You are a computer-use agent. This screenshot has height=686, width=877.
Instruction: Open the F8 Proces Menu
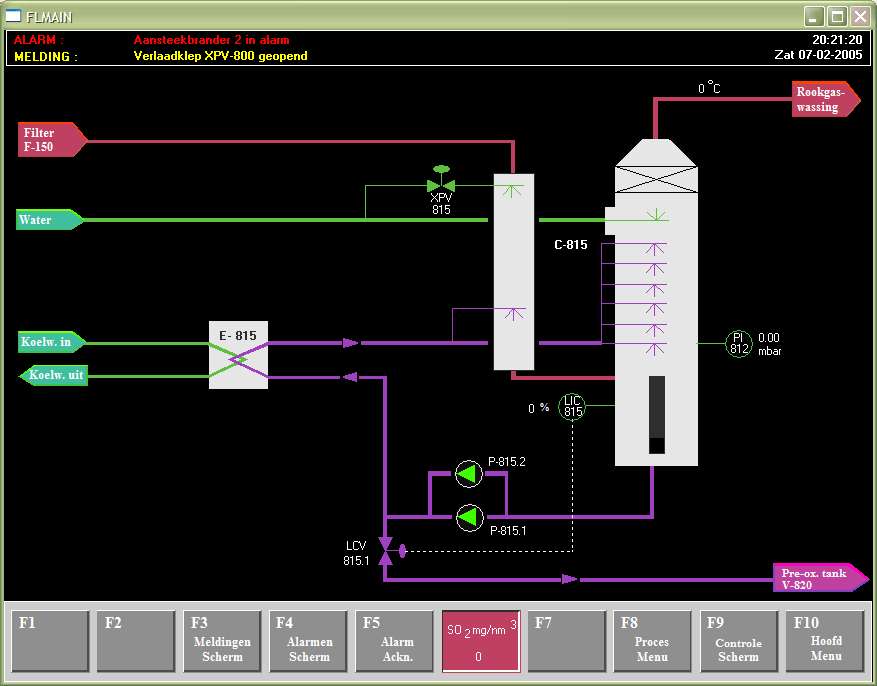pos(653,641)
